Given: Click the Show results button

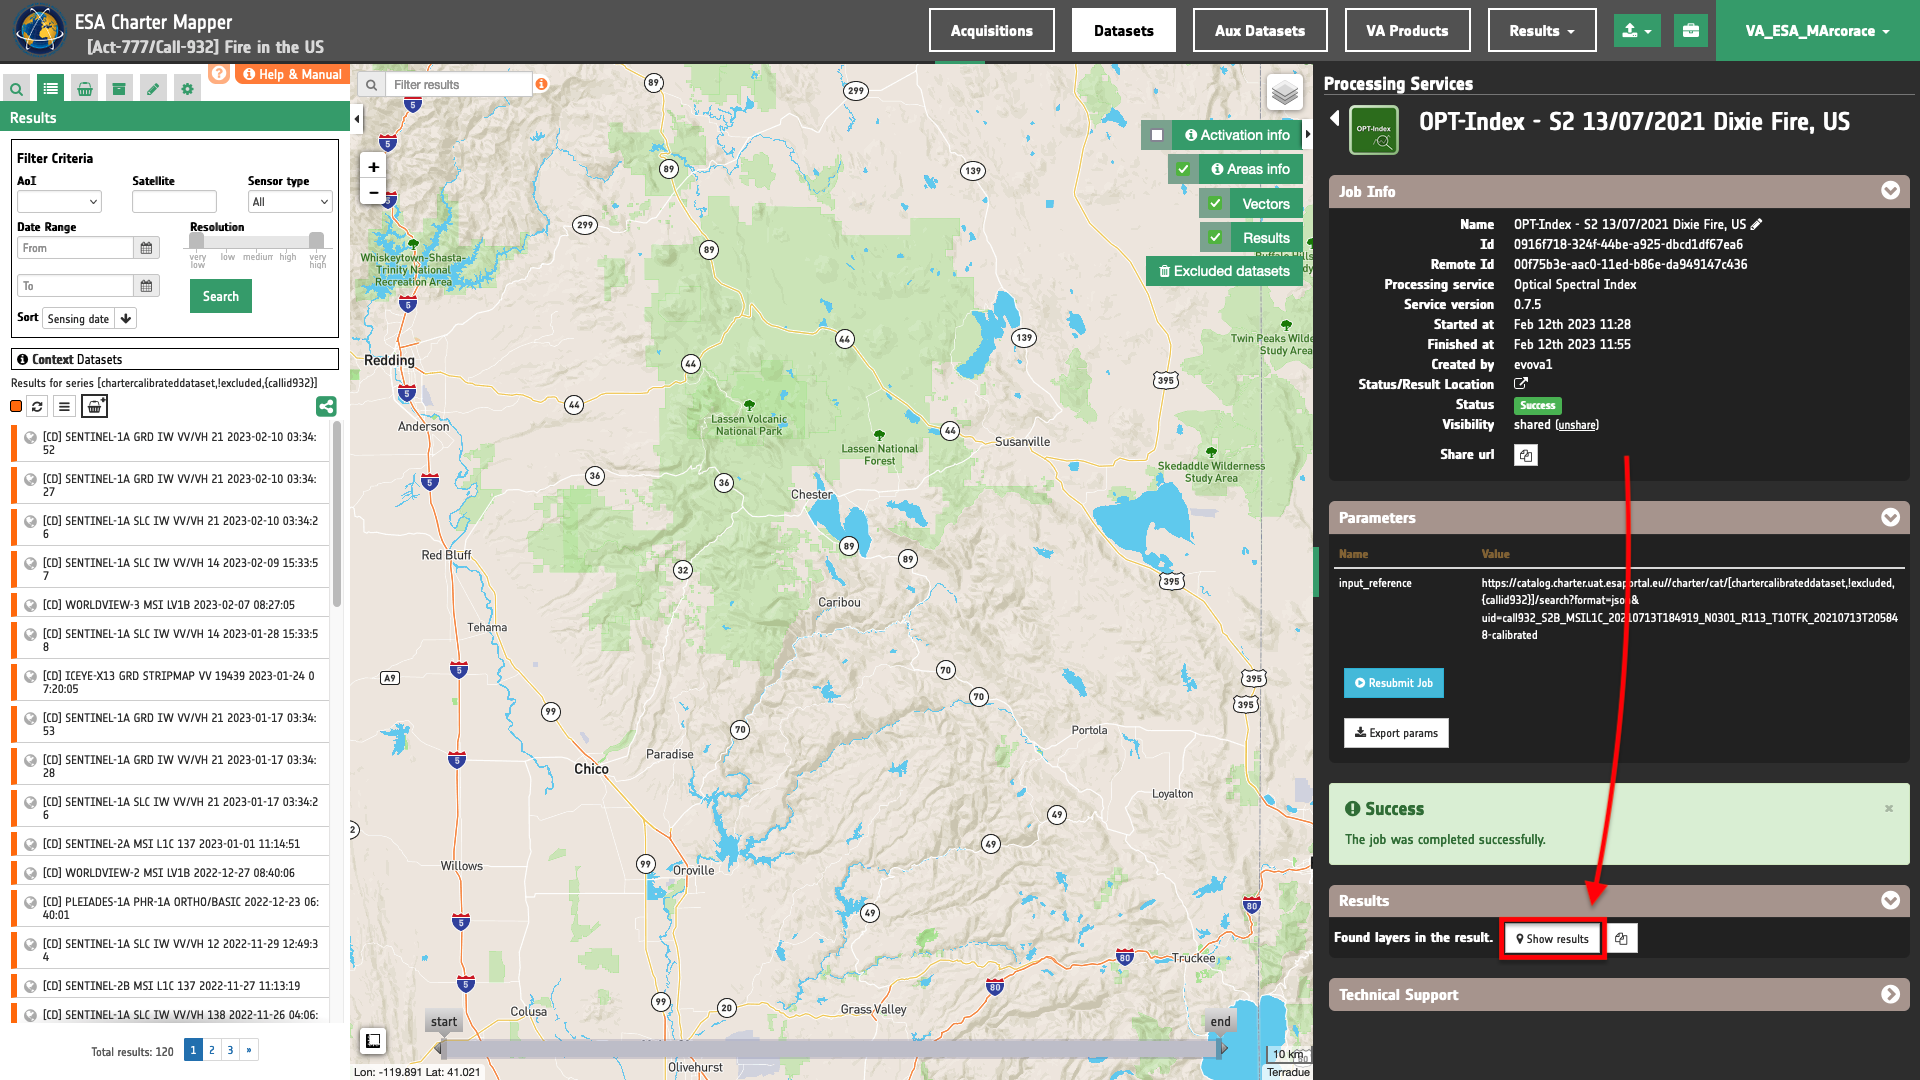Looking at the screenshot, I should 1552,939.
